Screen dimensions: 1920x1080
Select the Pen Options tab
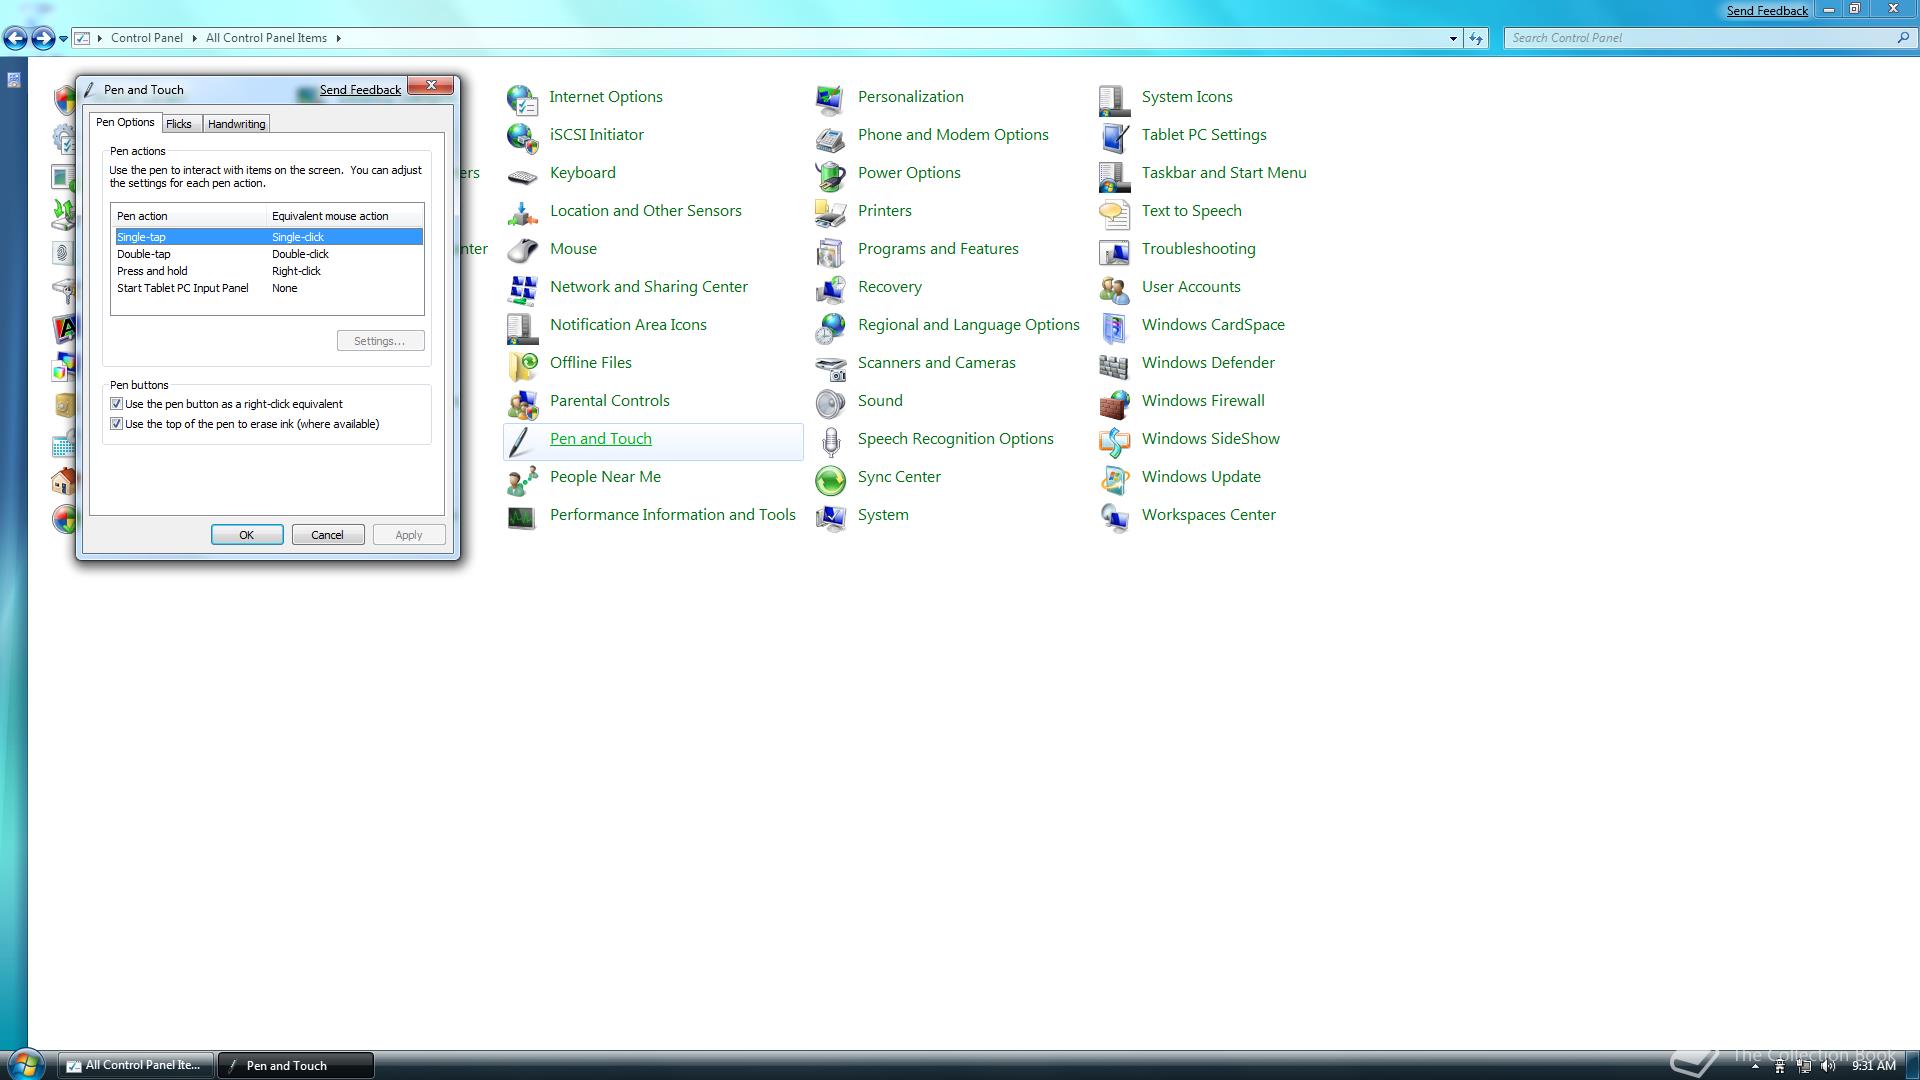pyautogui.click(x=125, y=122)
